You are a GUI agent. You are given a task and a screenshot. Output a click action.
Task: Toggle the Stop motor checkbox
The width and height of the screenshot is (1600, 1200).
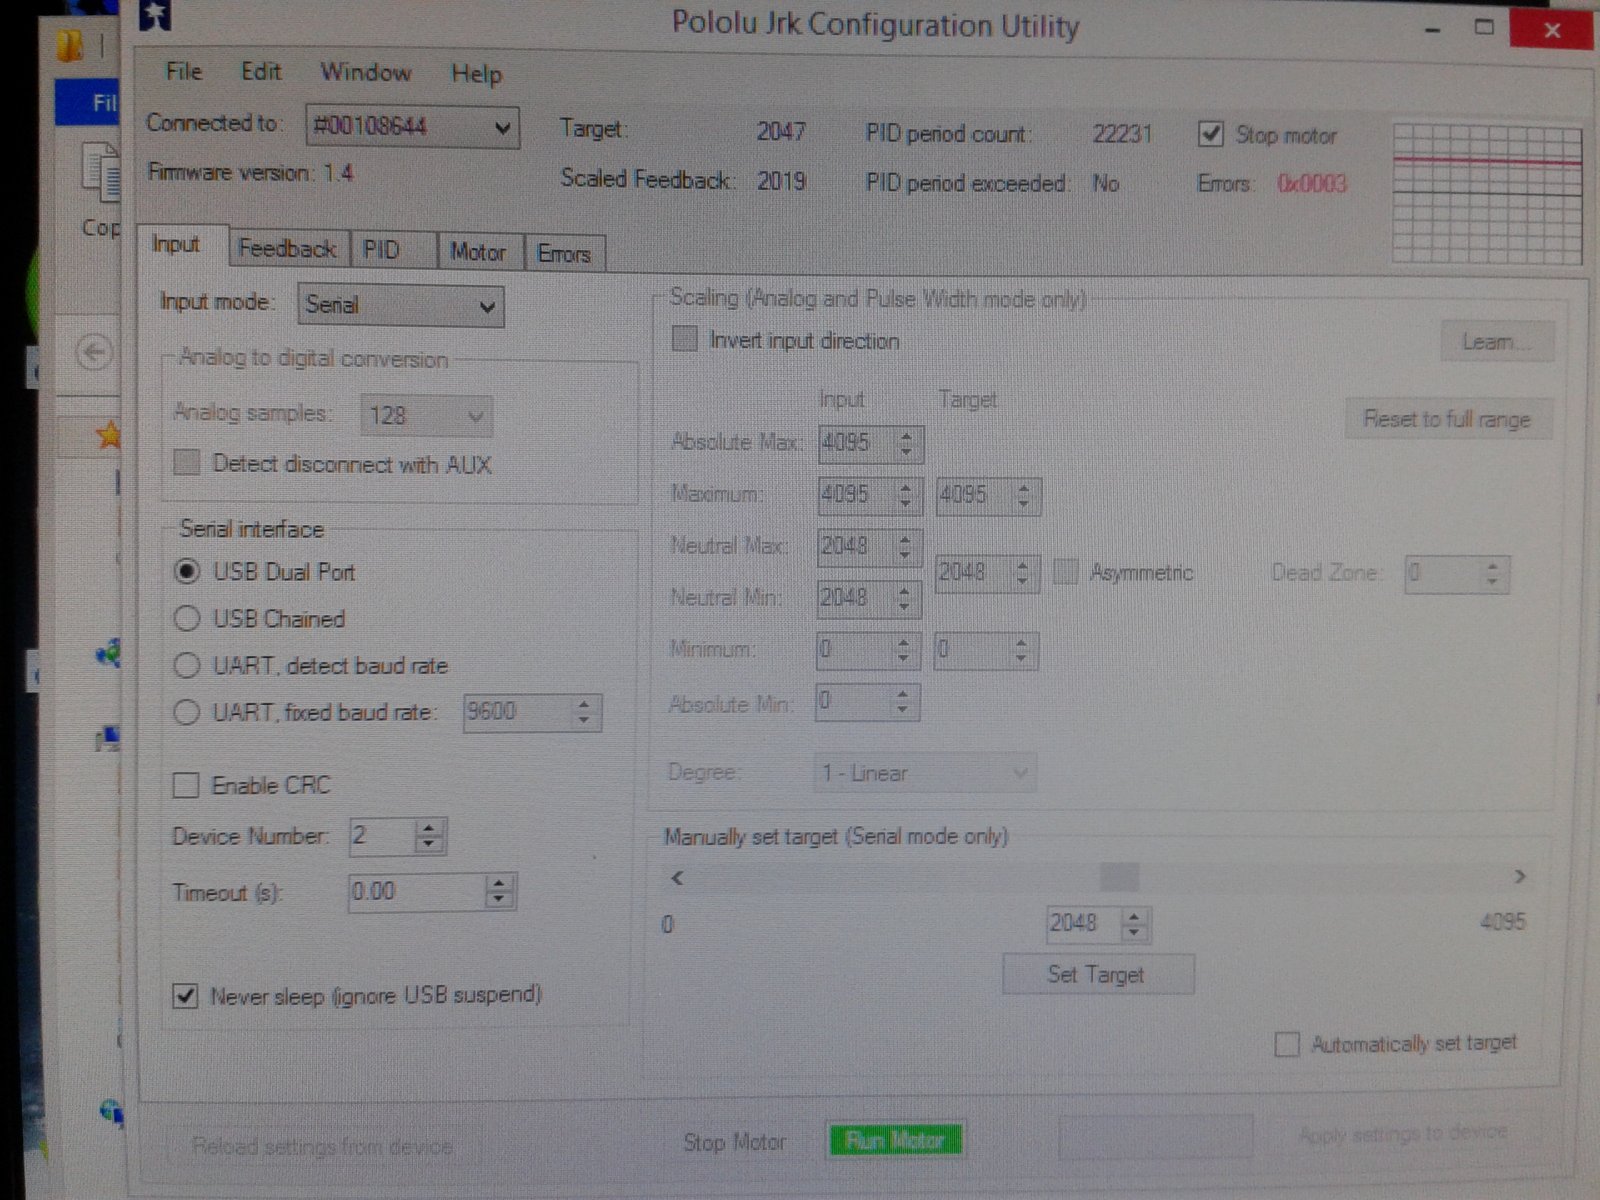point(1210,134)
